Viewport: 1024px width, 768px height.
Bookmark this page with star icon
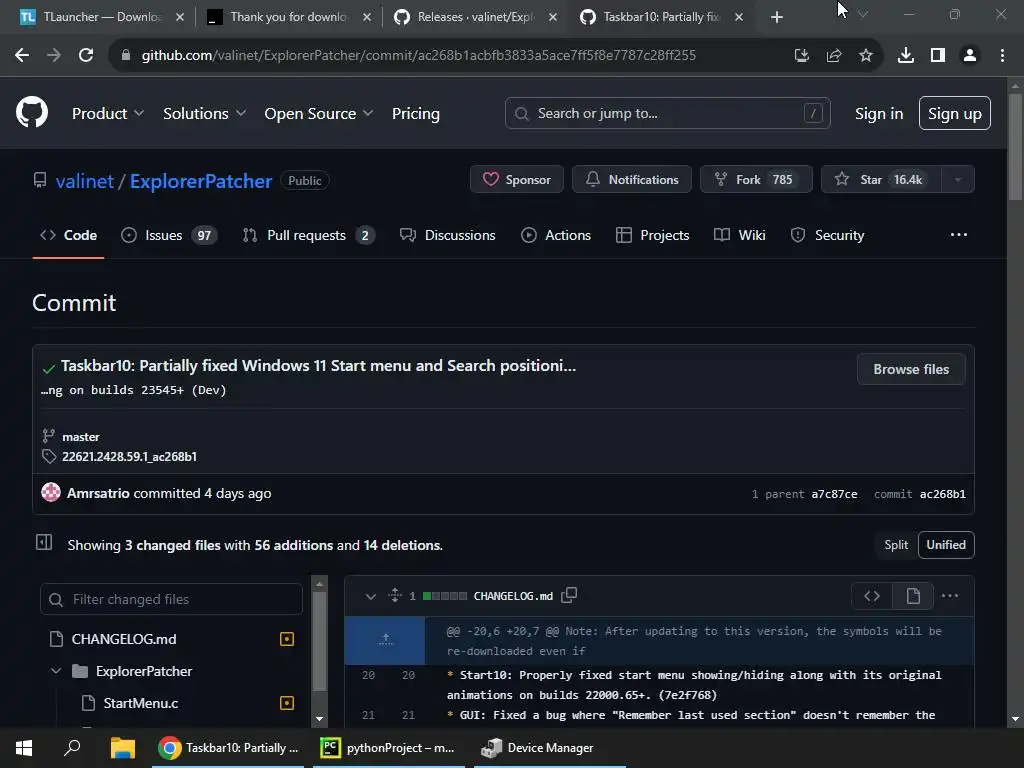pos(865,56)
